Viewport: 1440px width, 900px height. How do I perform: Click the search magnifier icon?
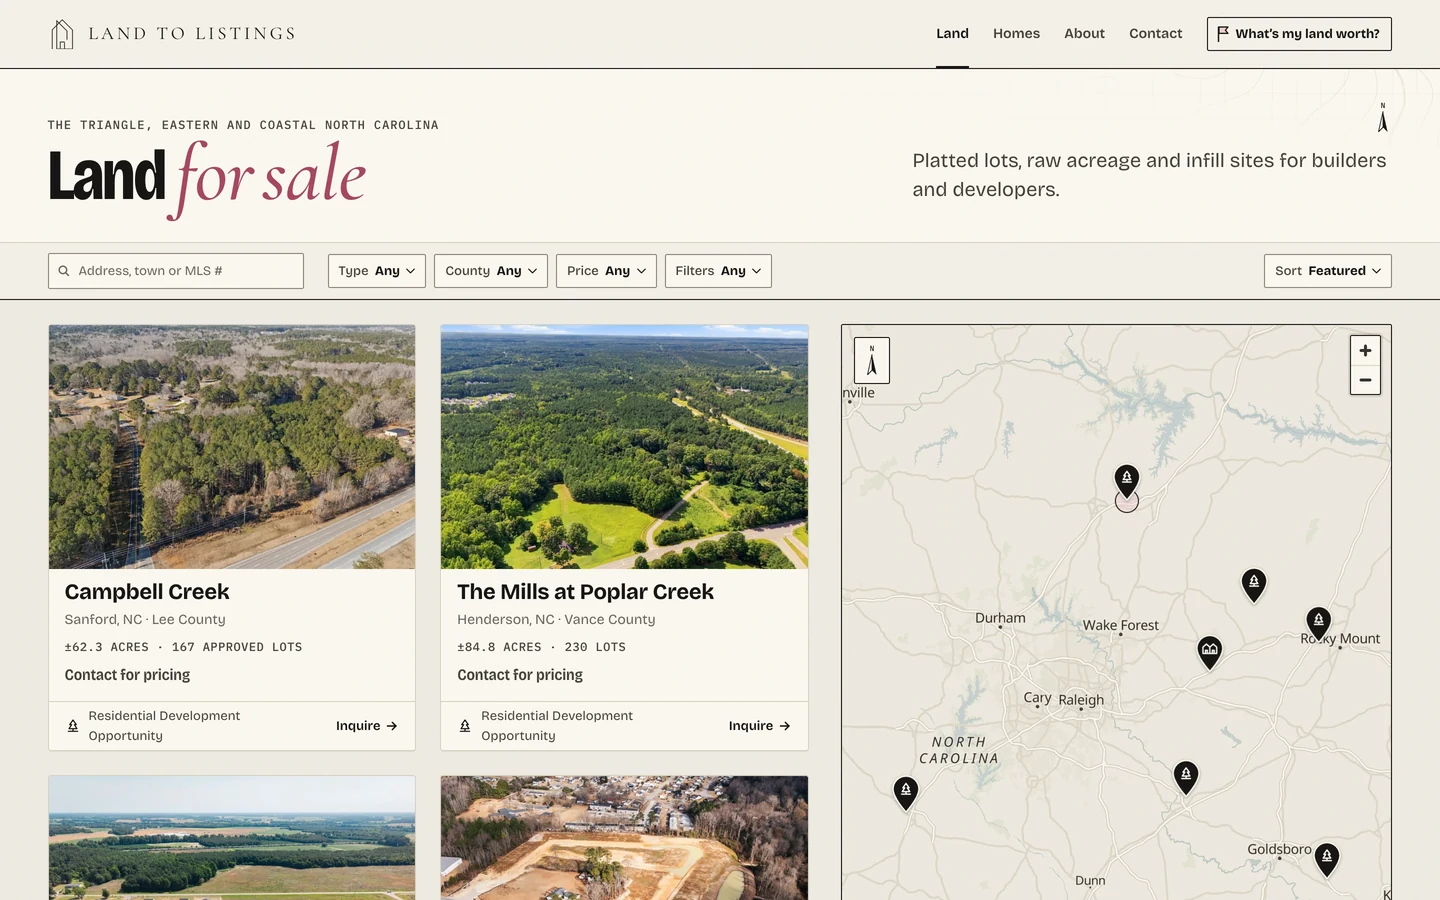(x=64, y=271)
